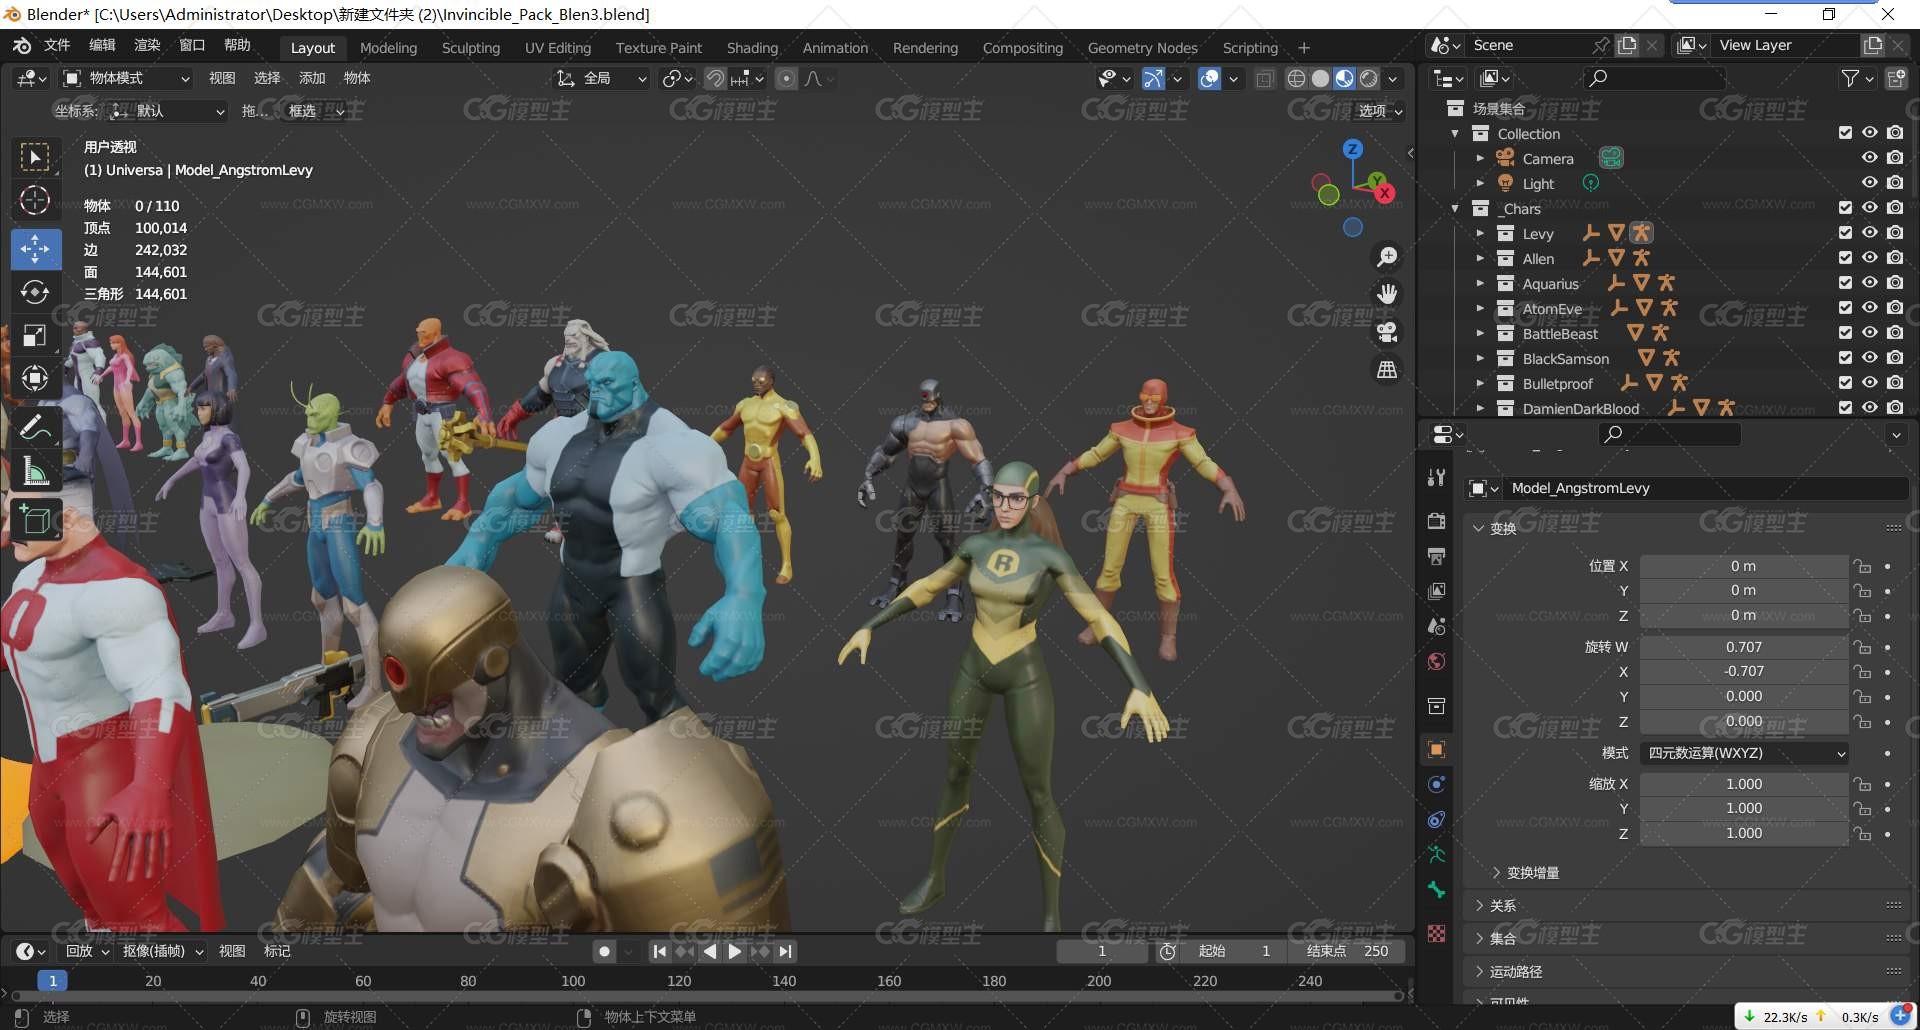This screenshot has height=1030, width=1920.
Task: Open the 渲染 menu
Action: pos(147,45)
